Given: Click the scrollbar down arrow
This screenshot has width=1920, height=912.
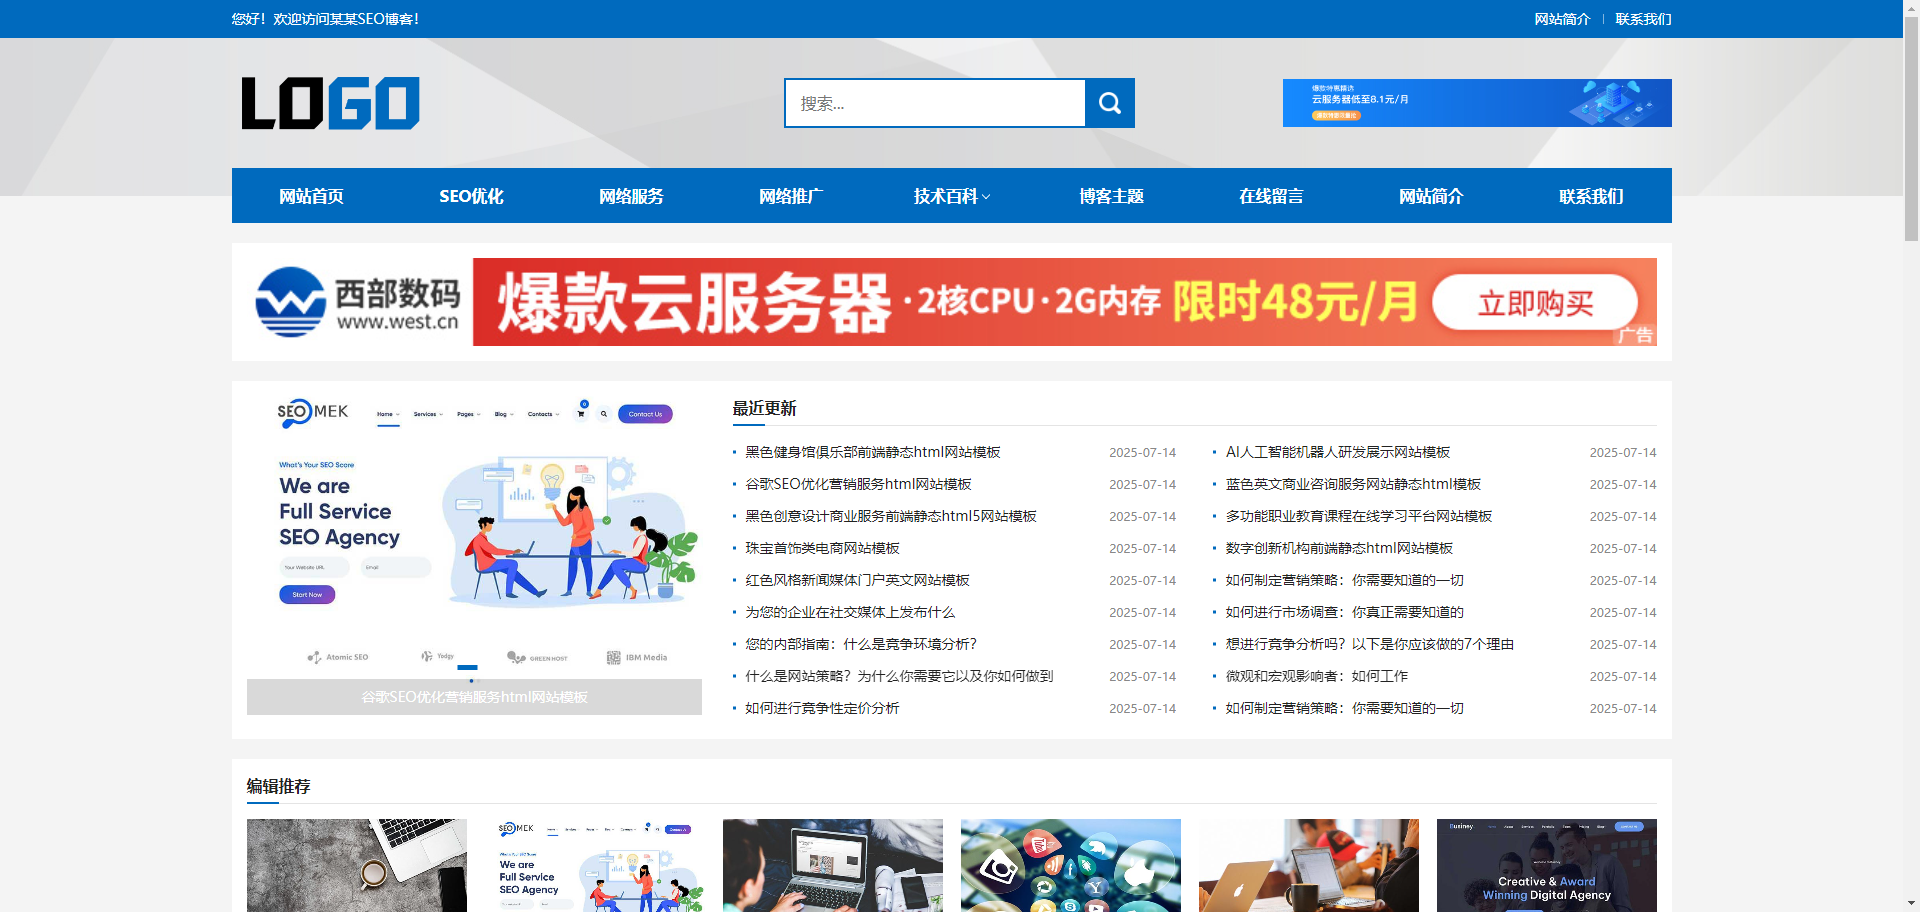Looking at the screenshot, I should (x=1911, y=904).
